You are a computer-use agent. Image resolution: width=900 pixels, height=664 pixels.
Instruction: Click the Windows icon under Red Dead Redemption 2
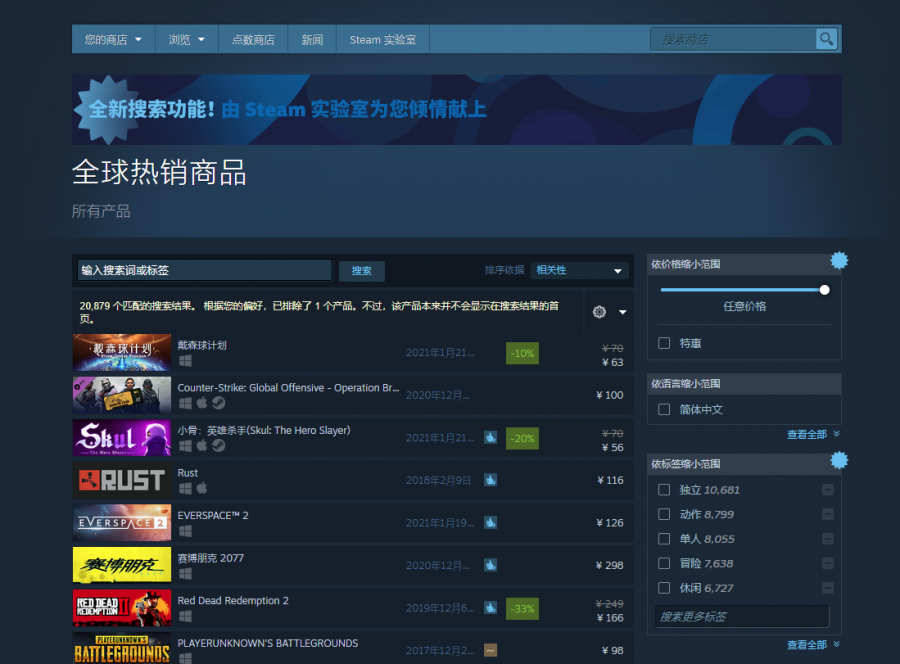[x=185, y=616]
